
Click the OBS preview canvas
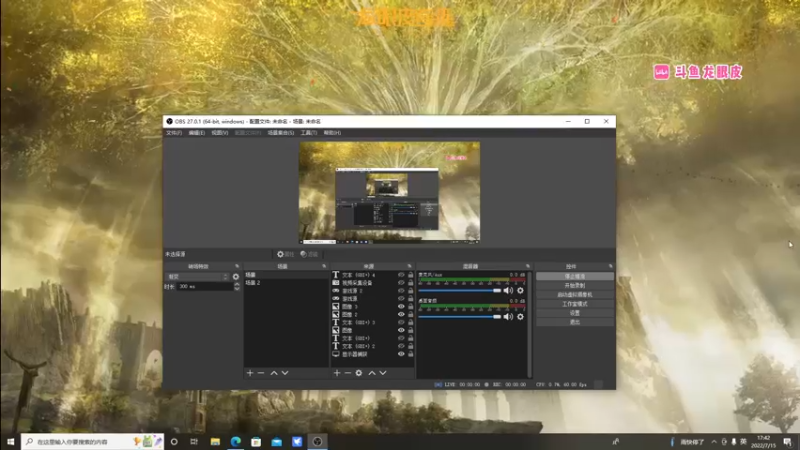389,193
